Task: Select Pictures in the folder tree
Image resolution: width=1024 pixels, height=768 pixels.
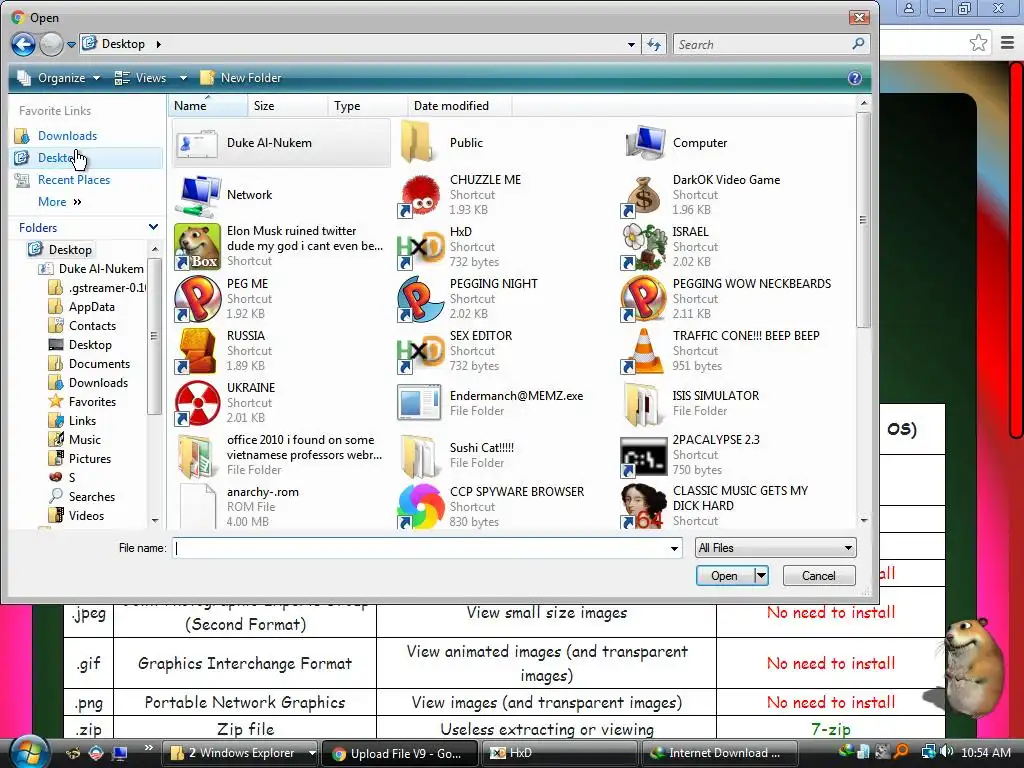Action: pyautogui.click(x=89, y=458)
